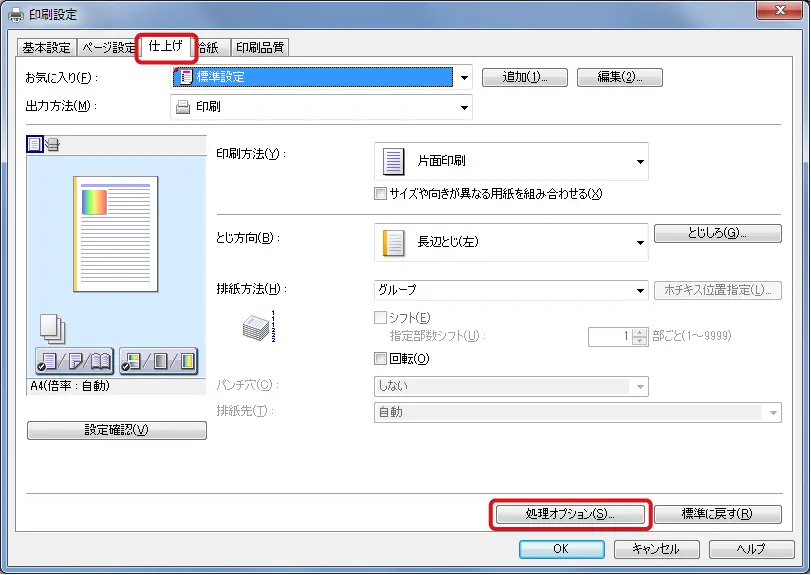
Task: Open the ページ設定 tab
Action: point(109,48)
